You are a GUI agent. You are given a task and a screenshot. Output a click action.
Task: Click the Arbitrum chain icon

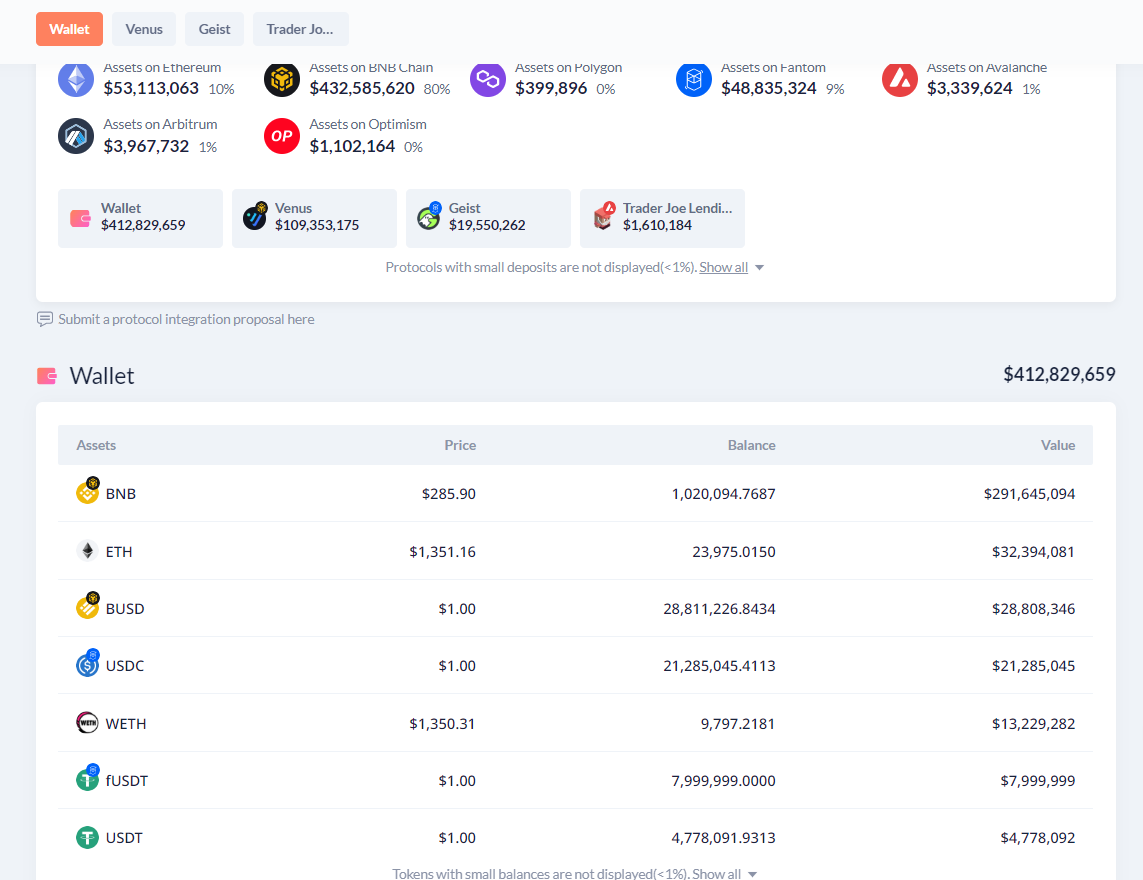pos(76,136)
